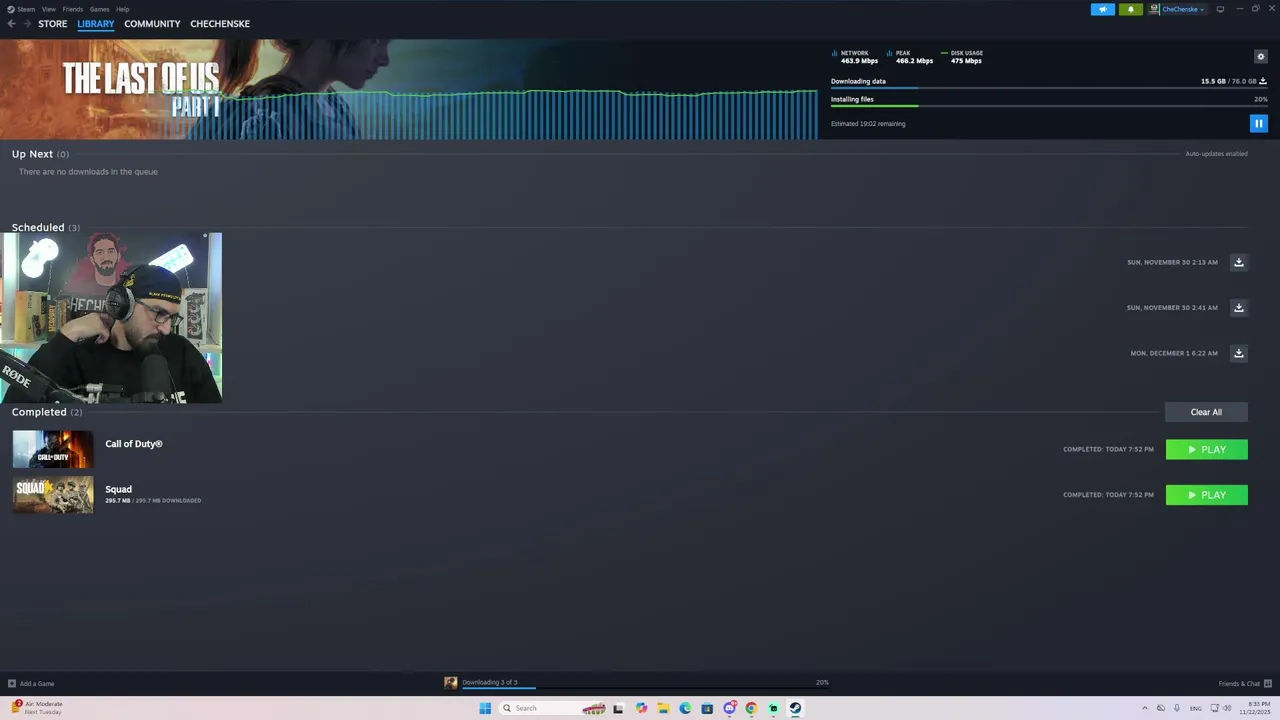The height and width of the screenshot is (720, 1280).
Task: Select the Completed section heading
Action: pyautogui.click(x=39, y=412)
